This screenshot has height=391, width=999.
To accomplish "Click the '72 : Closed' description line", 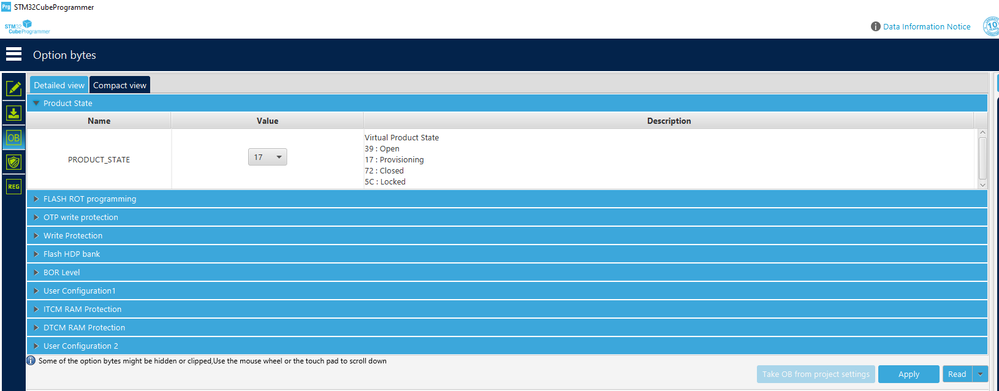I will tap(384, 171).
